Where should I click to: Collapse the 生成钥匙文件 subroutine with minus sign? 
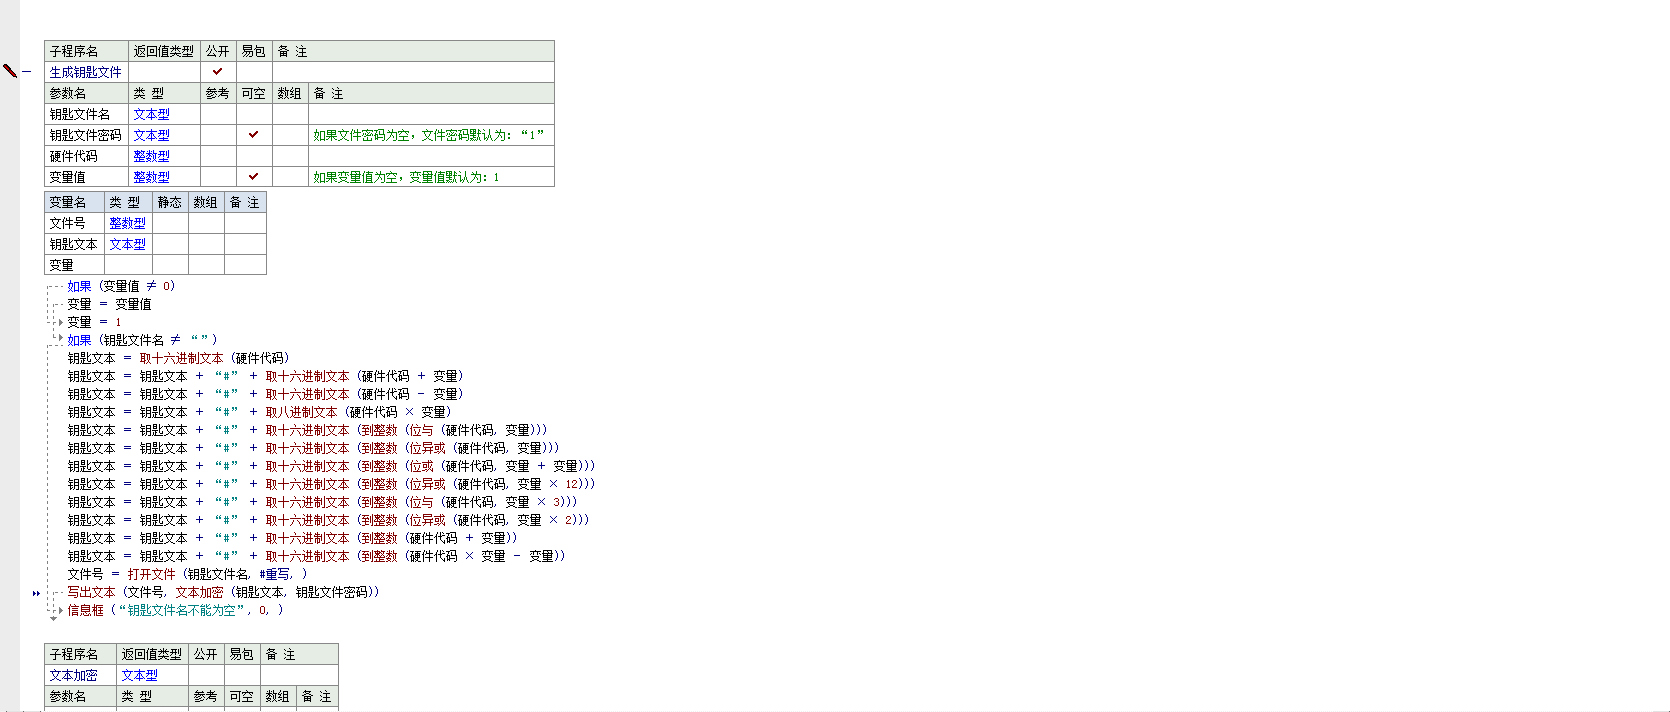point(27,72)
